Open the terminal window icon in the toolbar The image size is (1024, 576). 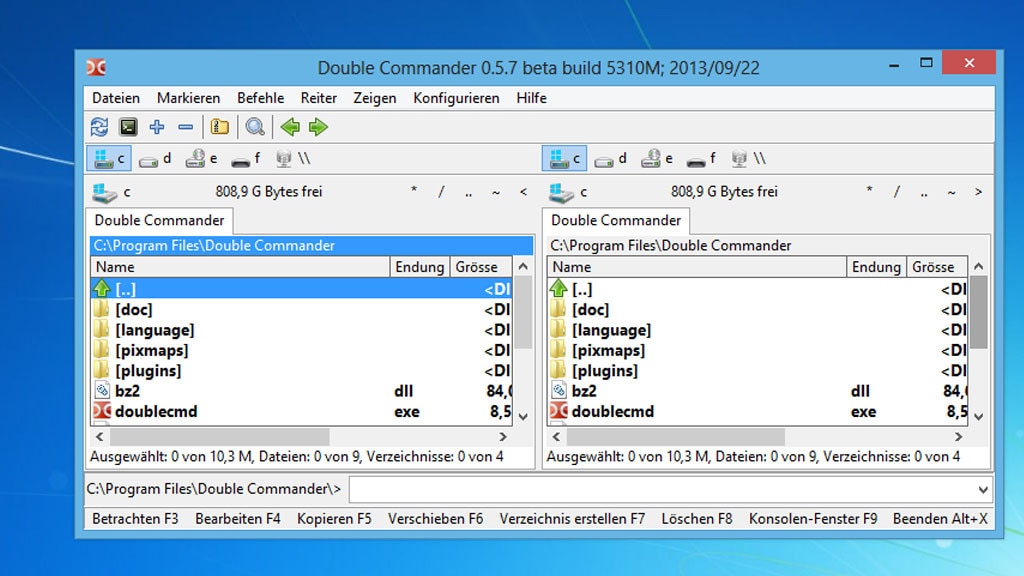pos(128,127)
